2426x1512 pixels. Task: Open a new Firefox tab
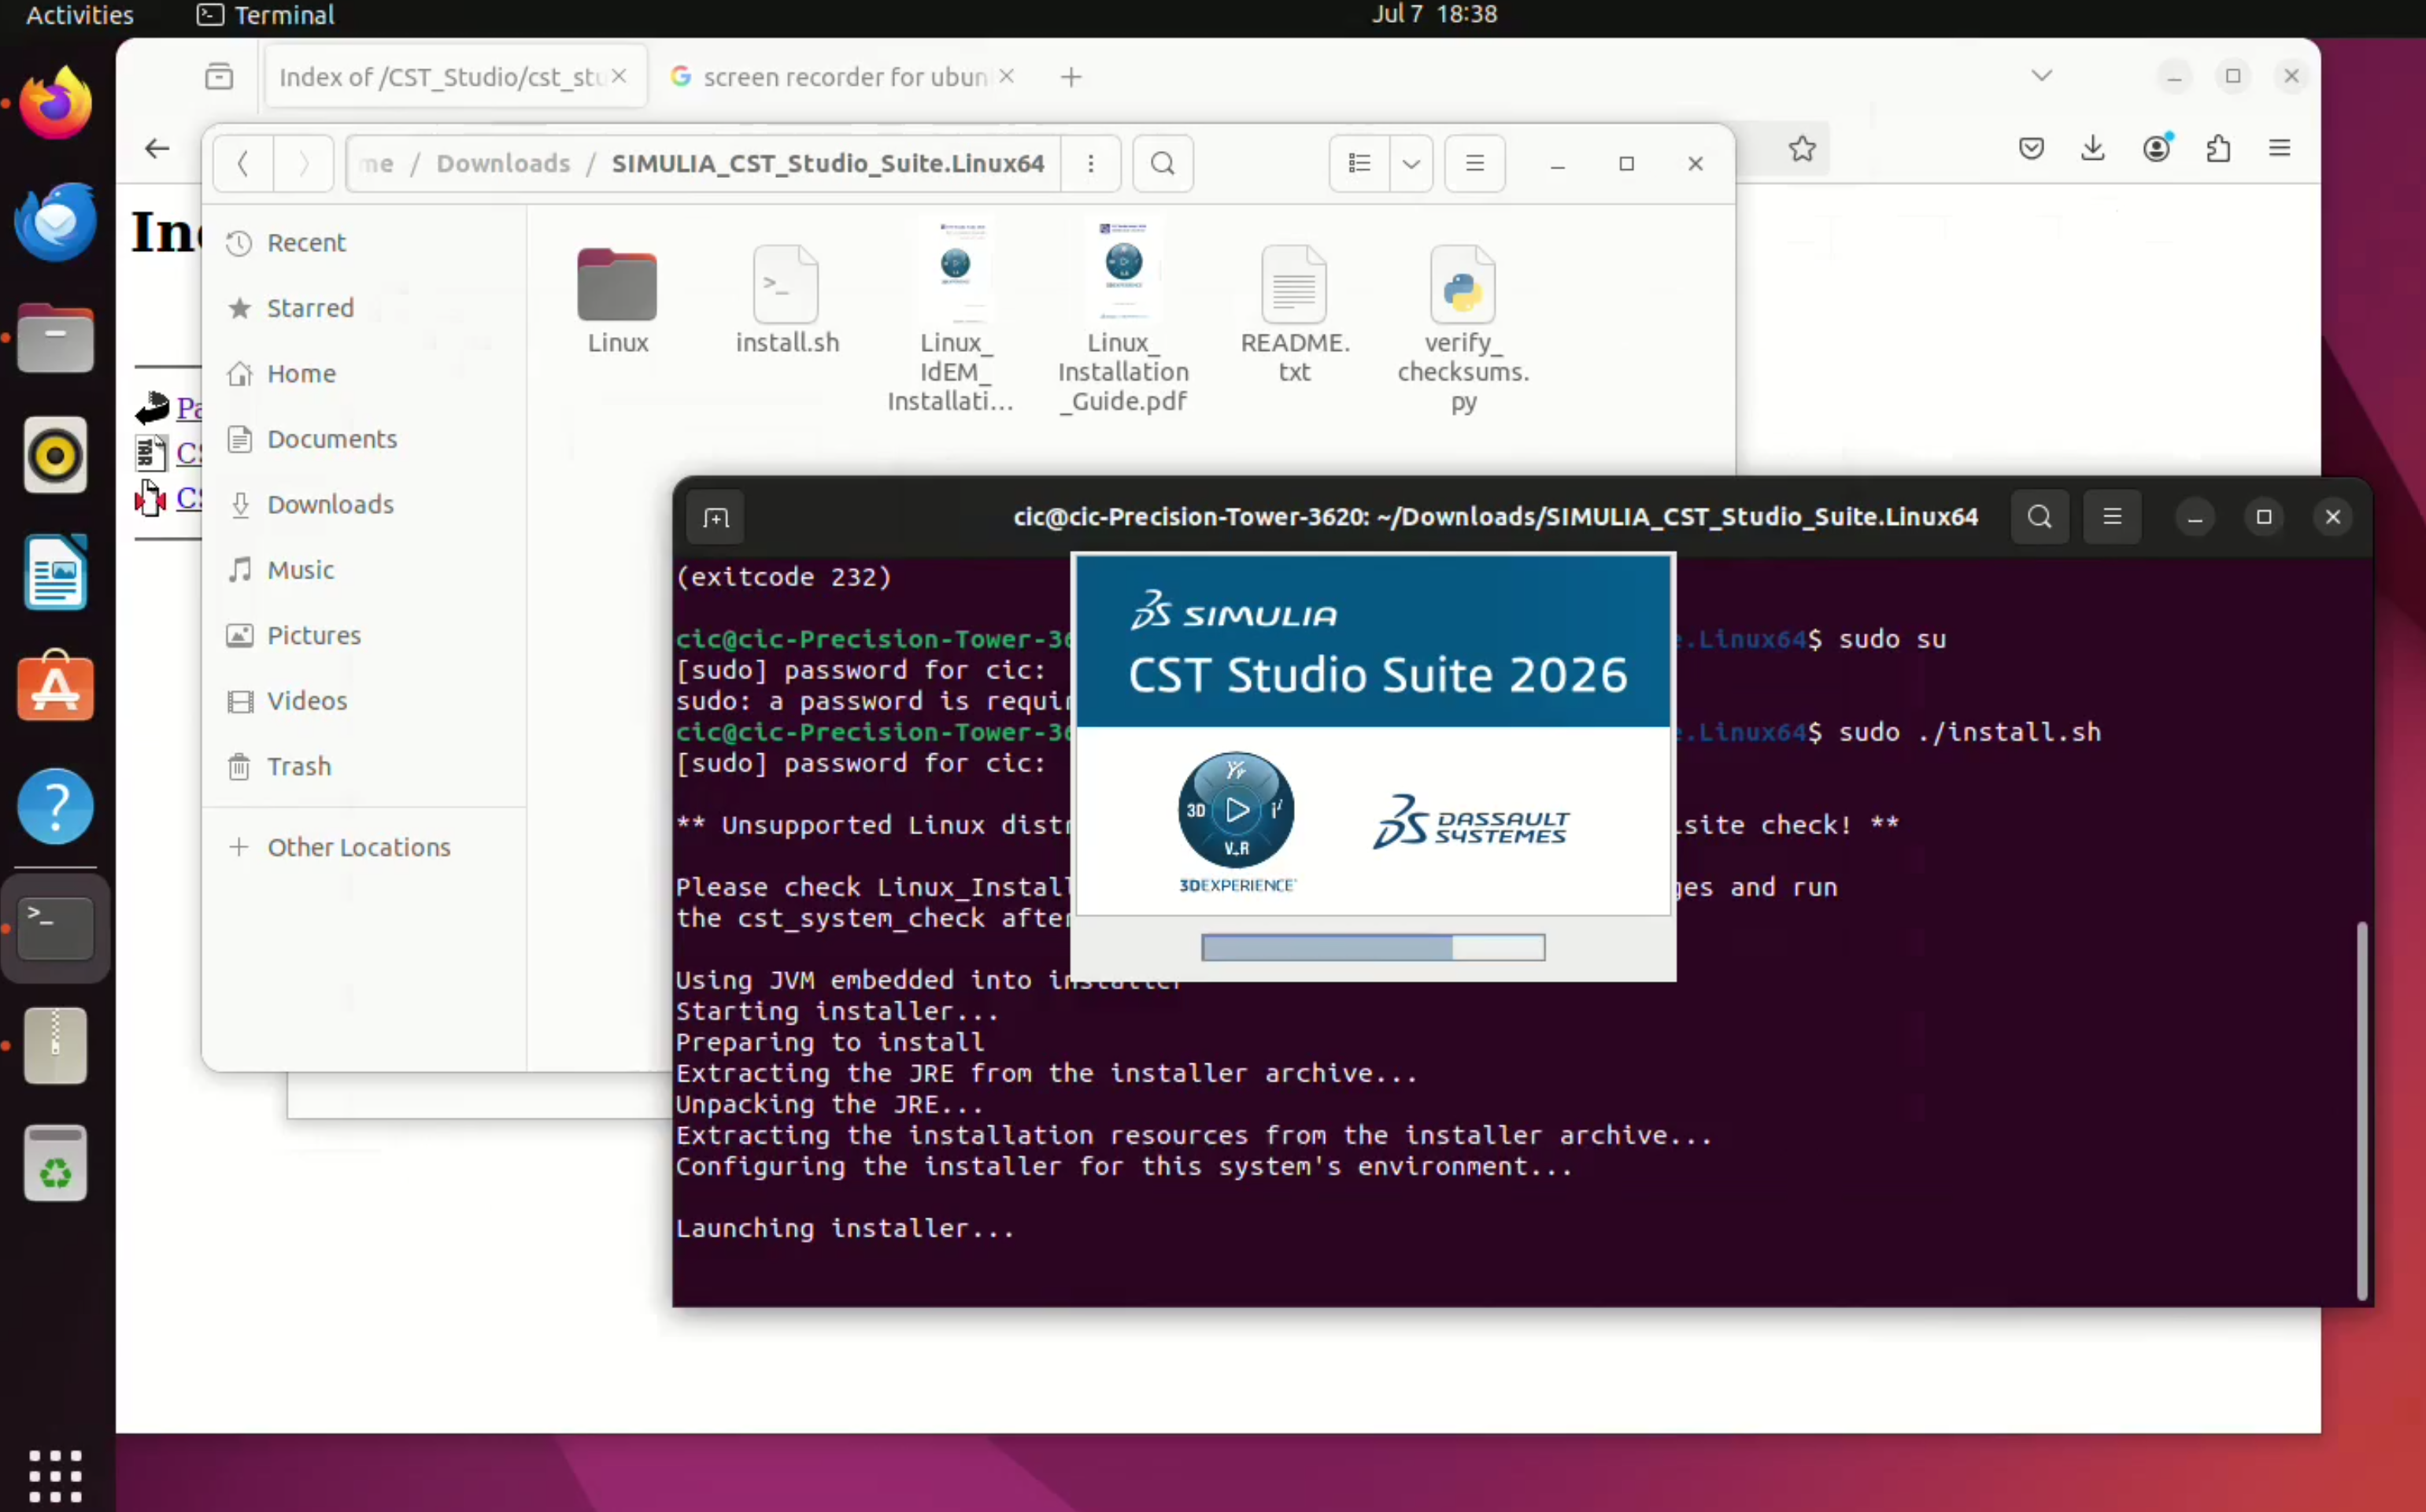pyautogui.click(x=1071, y=77)
